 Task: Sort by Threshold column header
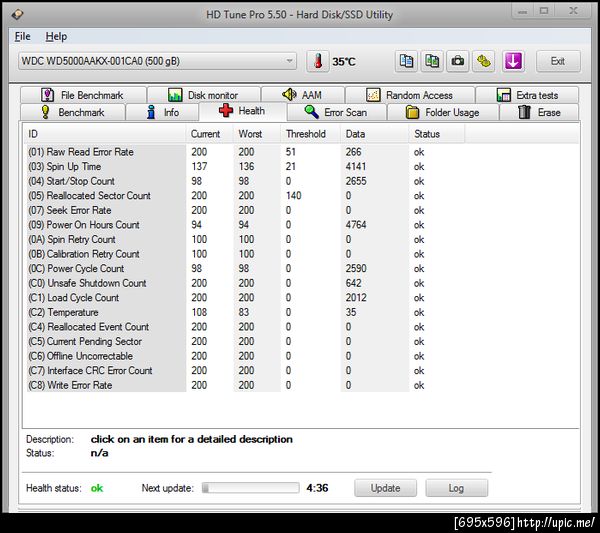click(311, 134)
